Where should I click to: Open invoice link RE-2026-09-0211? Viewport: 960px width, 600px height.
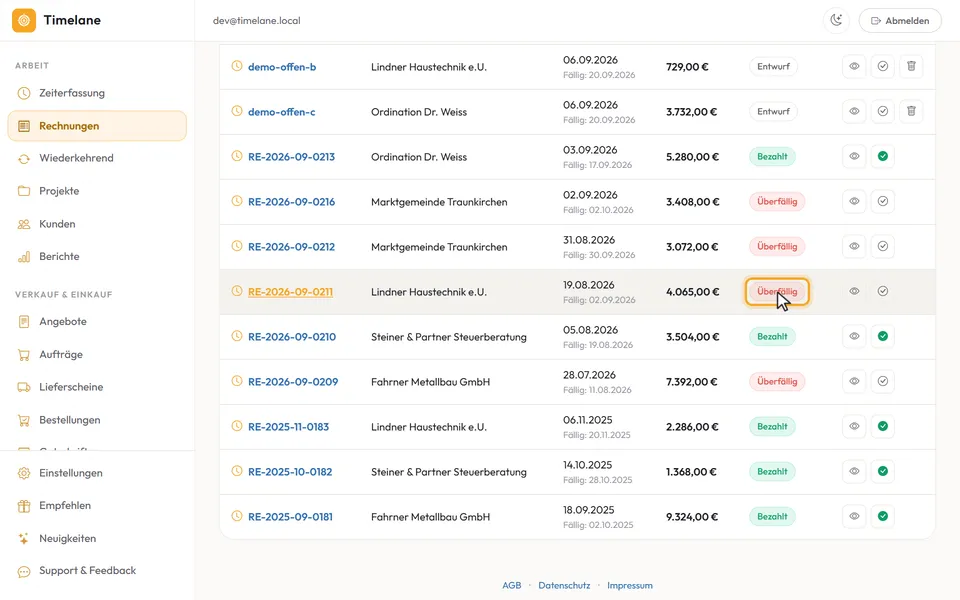(290, 292)
